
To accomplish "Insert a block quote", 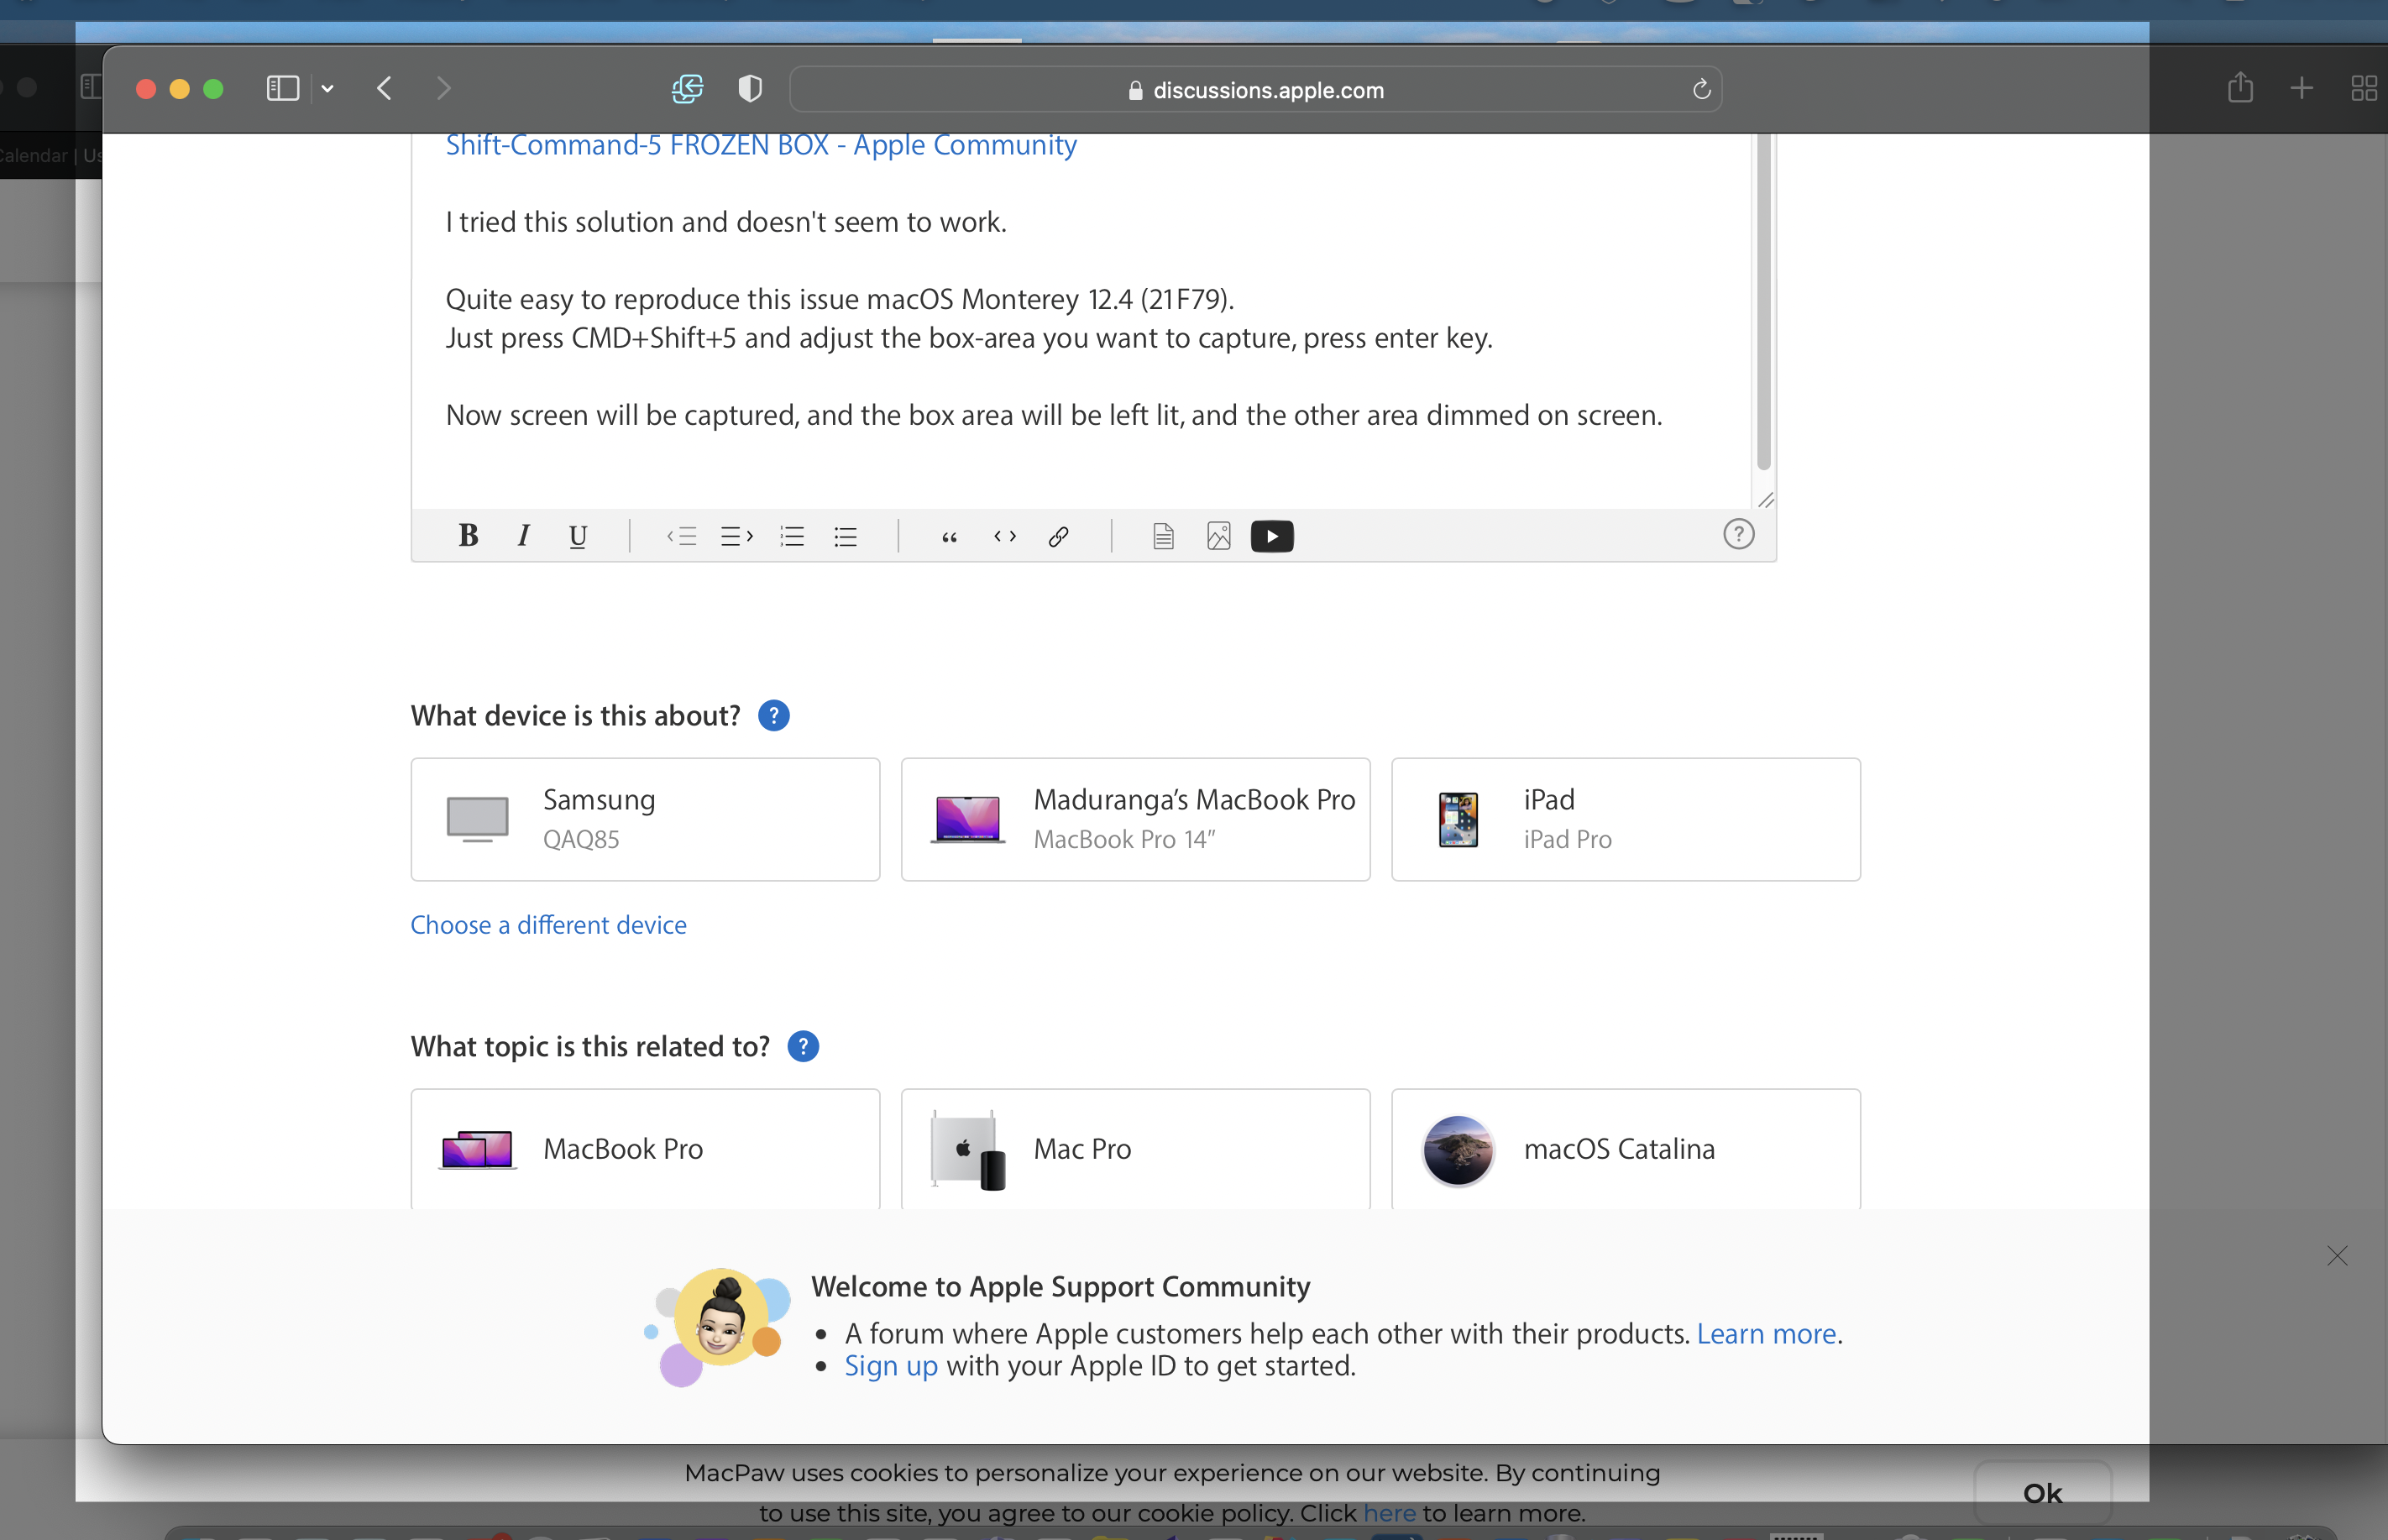I will pyautogui.click(x=949, y=537).
